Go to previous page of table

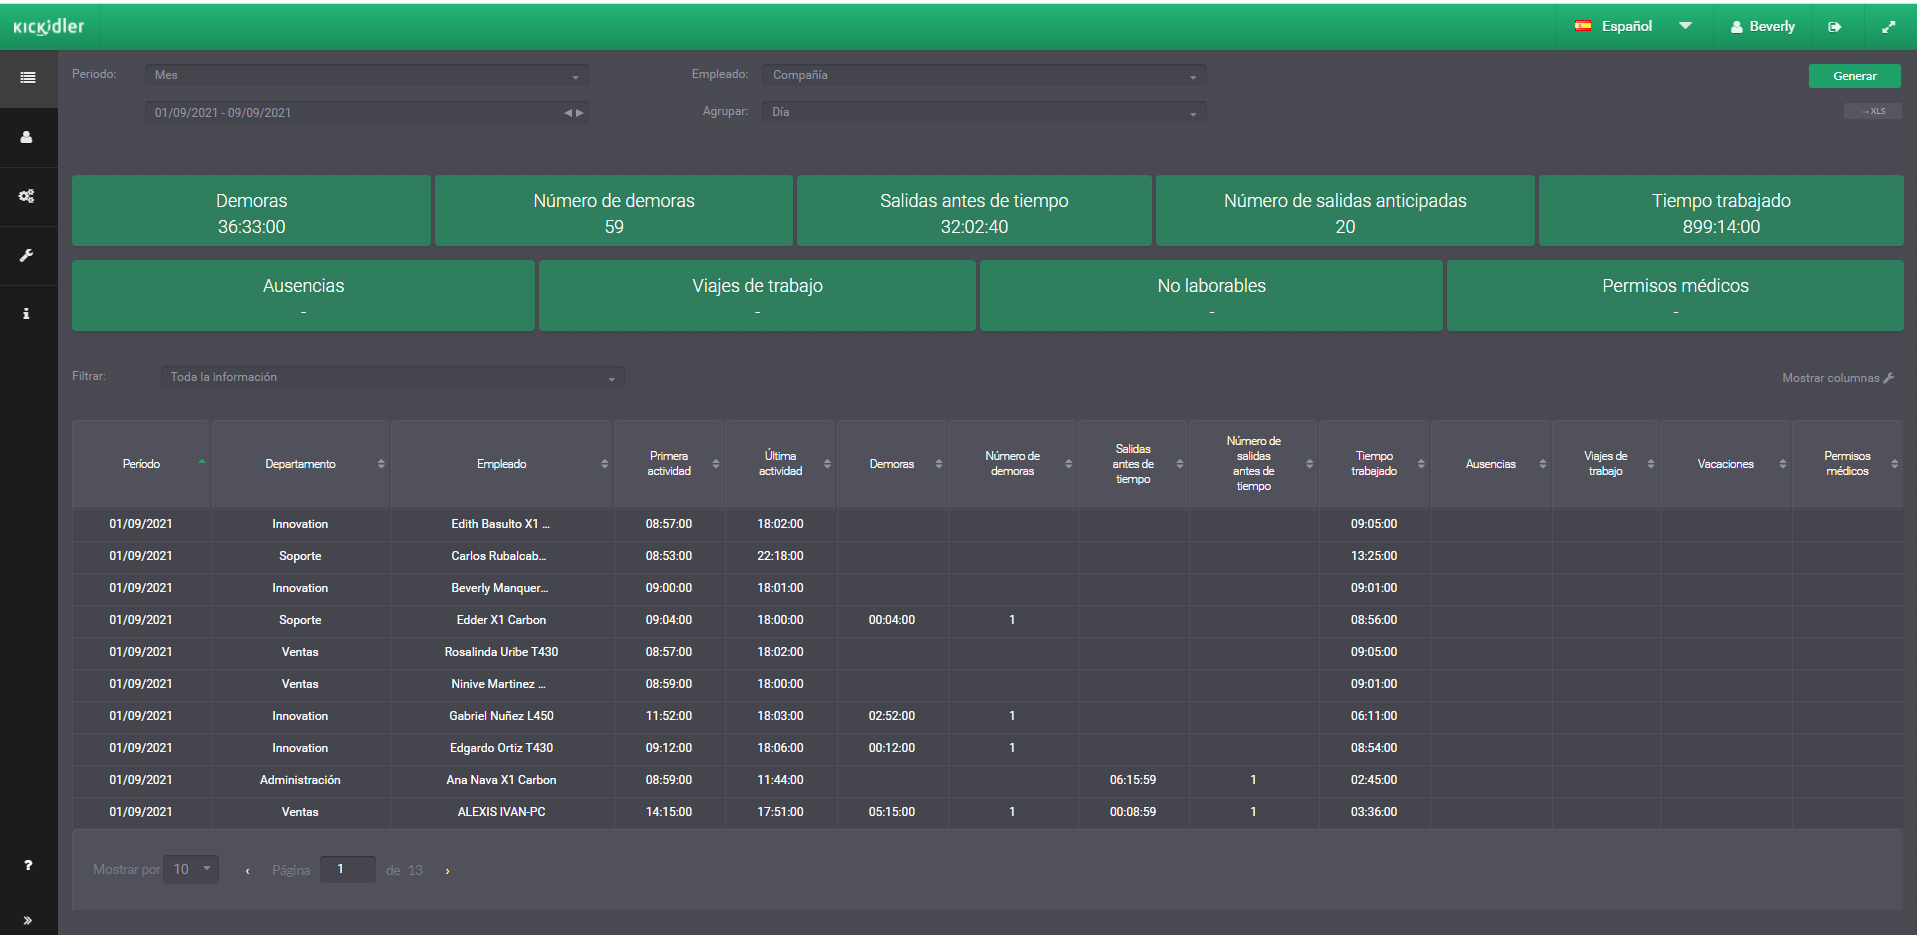(247, 871)
